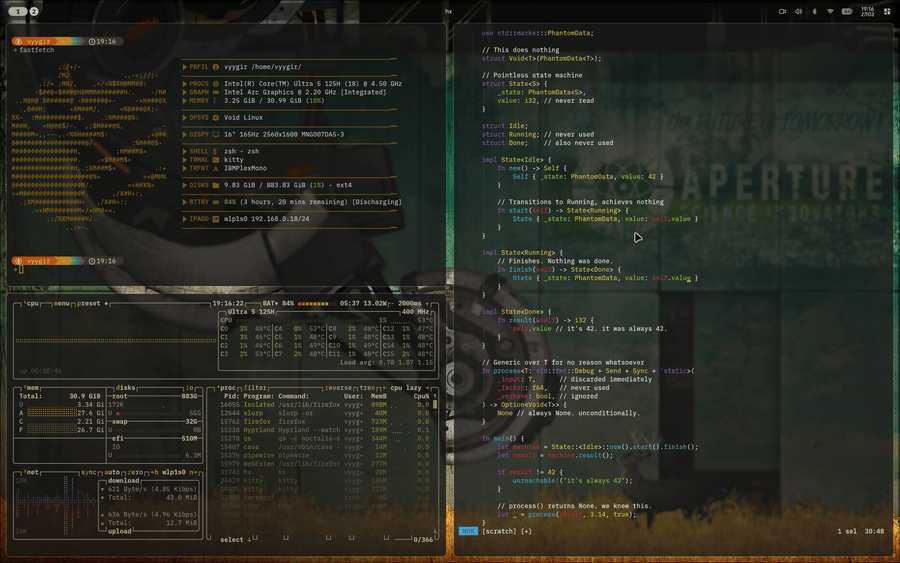The height and width of the screenshot is (563, 900).
Task: Click the btop process list scrollbar thumb
Action: (435, 404)
